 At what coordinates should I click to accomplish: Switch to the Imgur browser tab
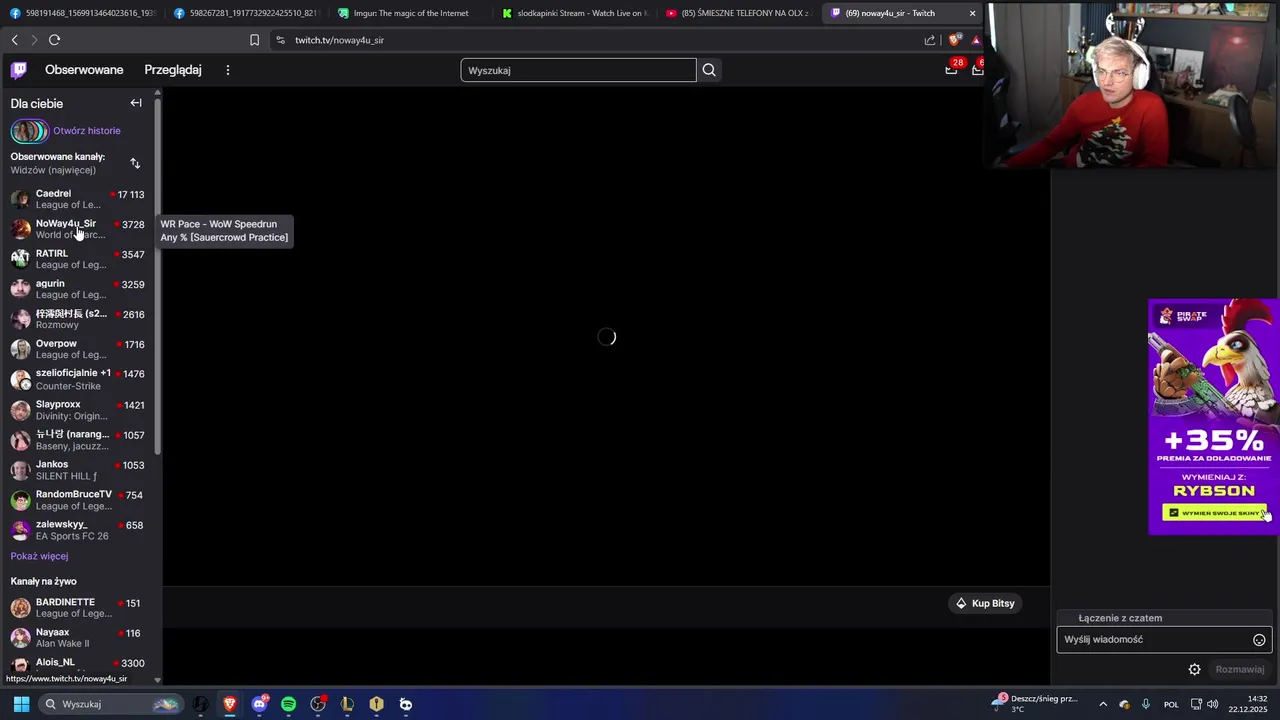(410, 13)
